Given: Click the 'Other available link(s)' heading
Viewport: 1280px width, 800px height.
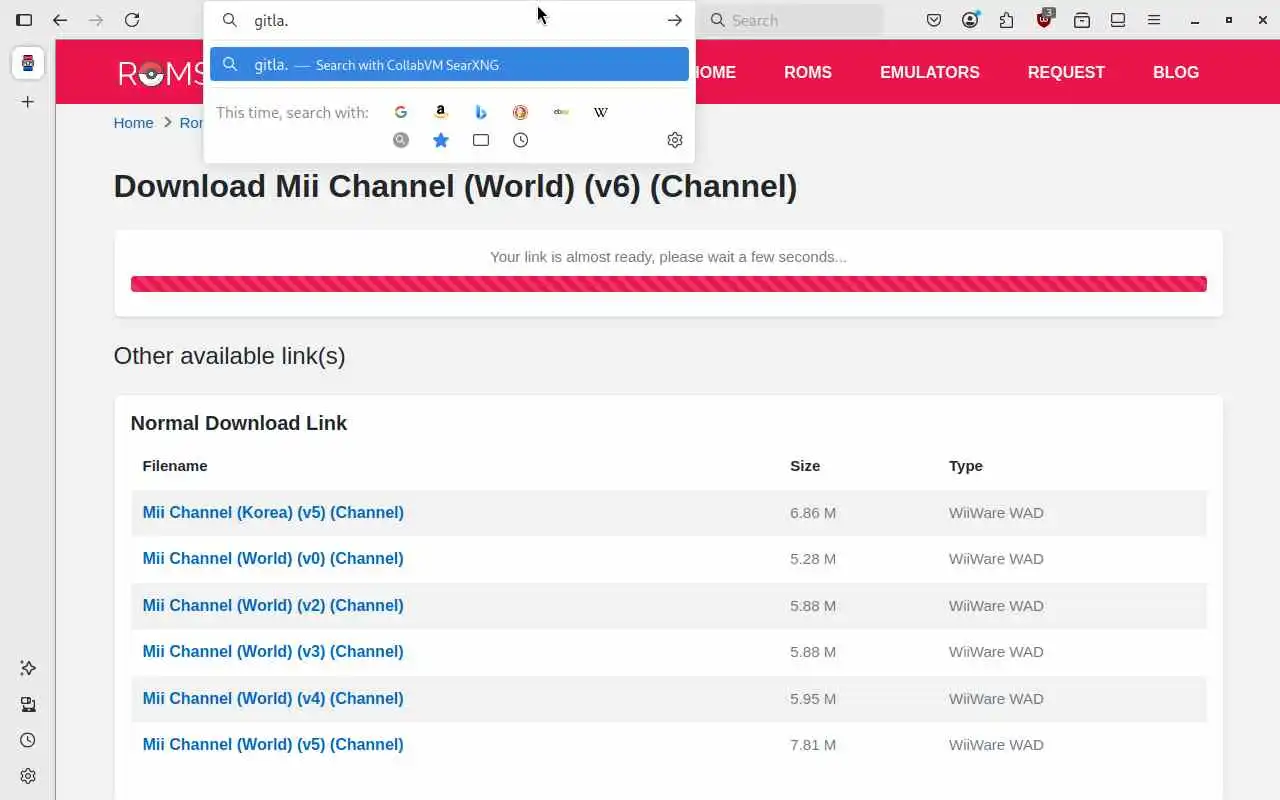Looking at the screenshot, I should [x=229, y=356].
